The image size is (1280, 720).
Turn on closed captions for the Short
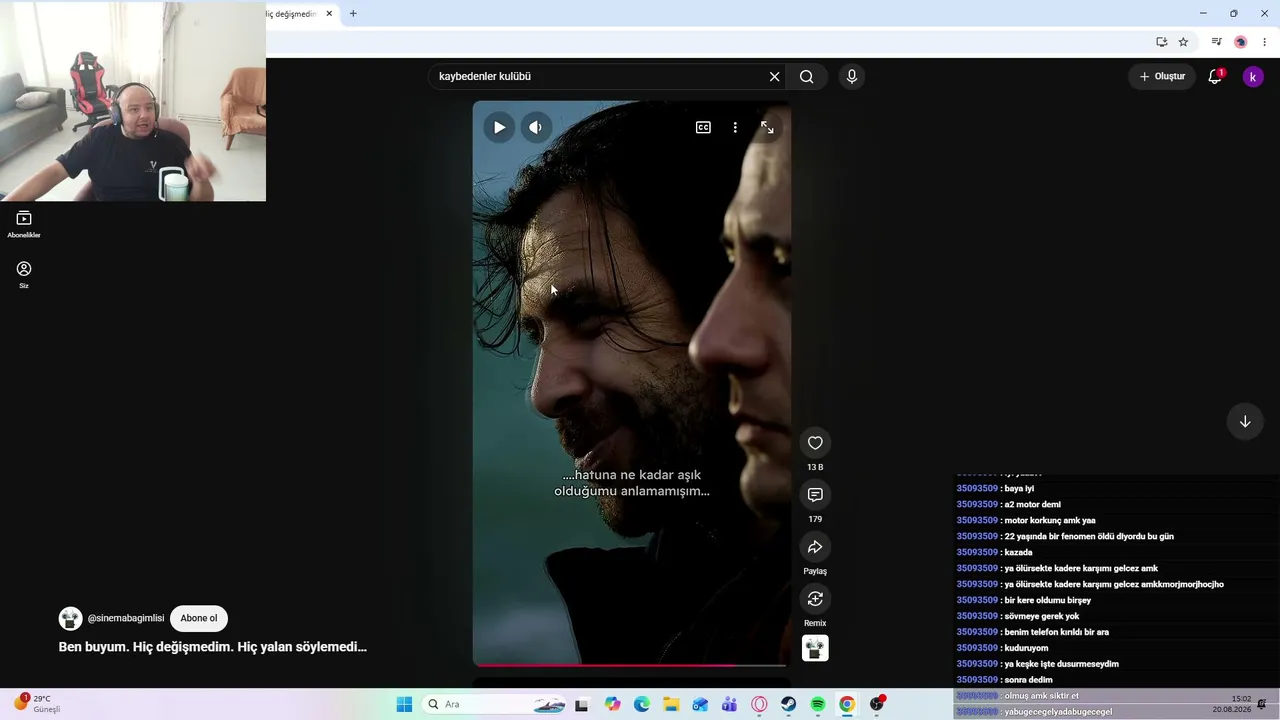click(x=703, y=127)
